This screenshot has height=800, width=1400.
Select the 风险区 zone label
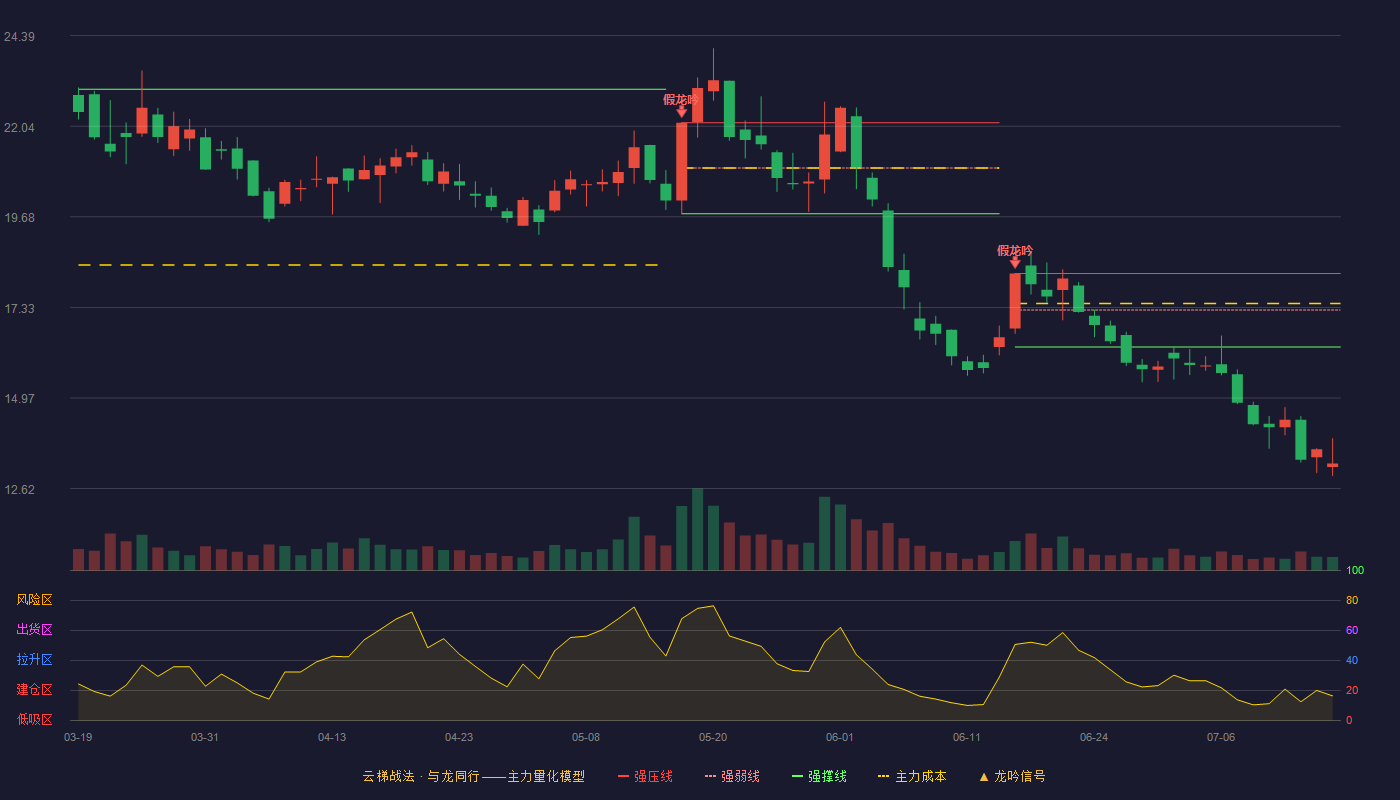tap(34, 600)
